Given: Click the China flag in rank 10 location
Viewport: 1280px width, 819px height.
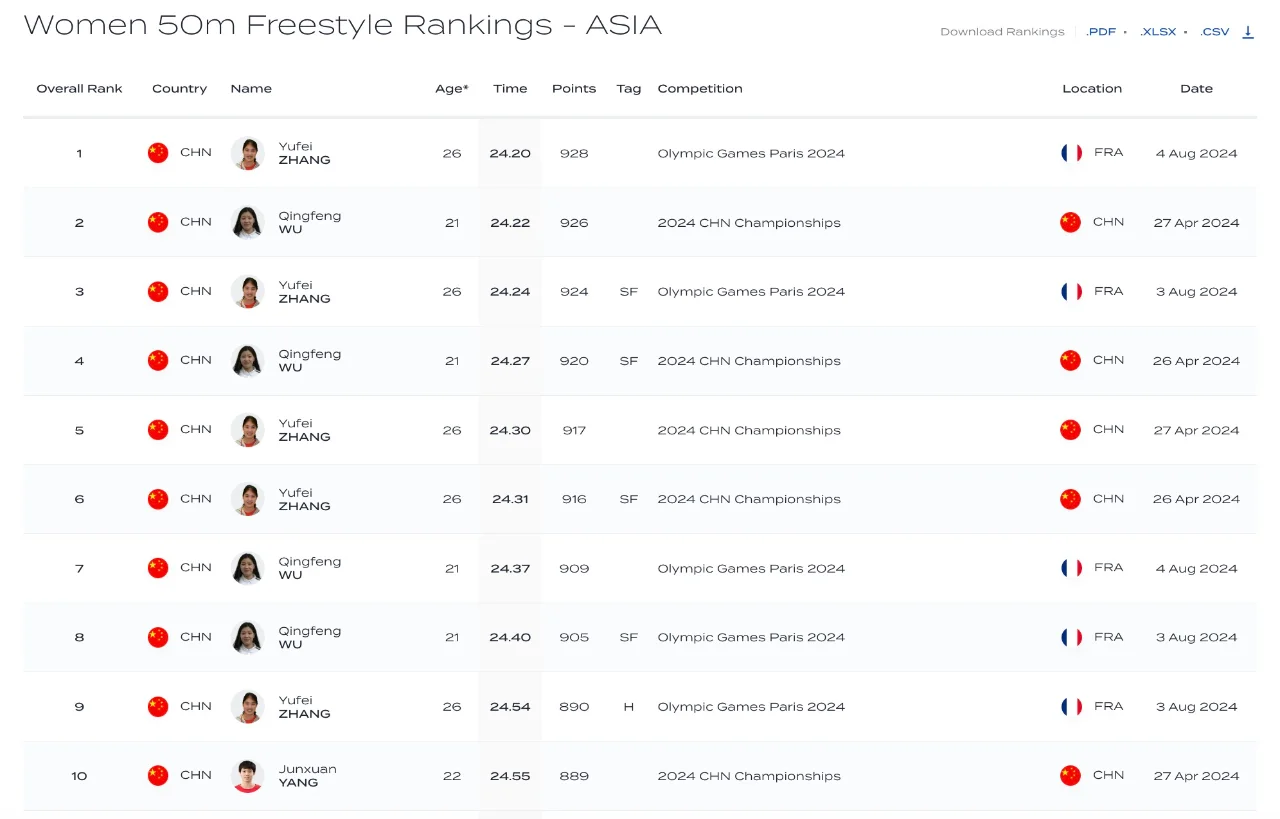Looking at the screenshot, I should point(1071,775).
